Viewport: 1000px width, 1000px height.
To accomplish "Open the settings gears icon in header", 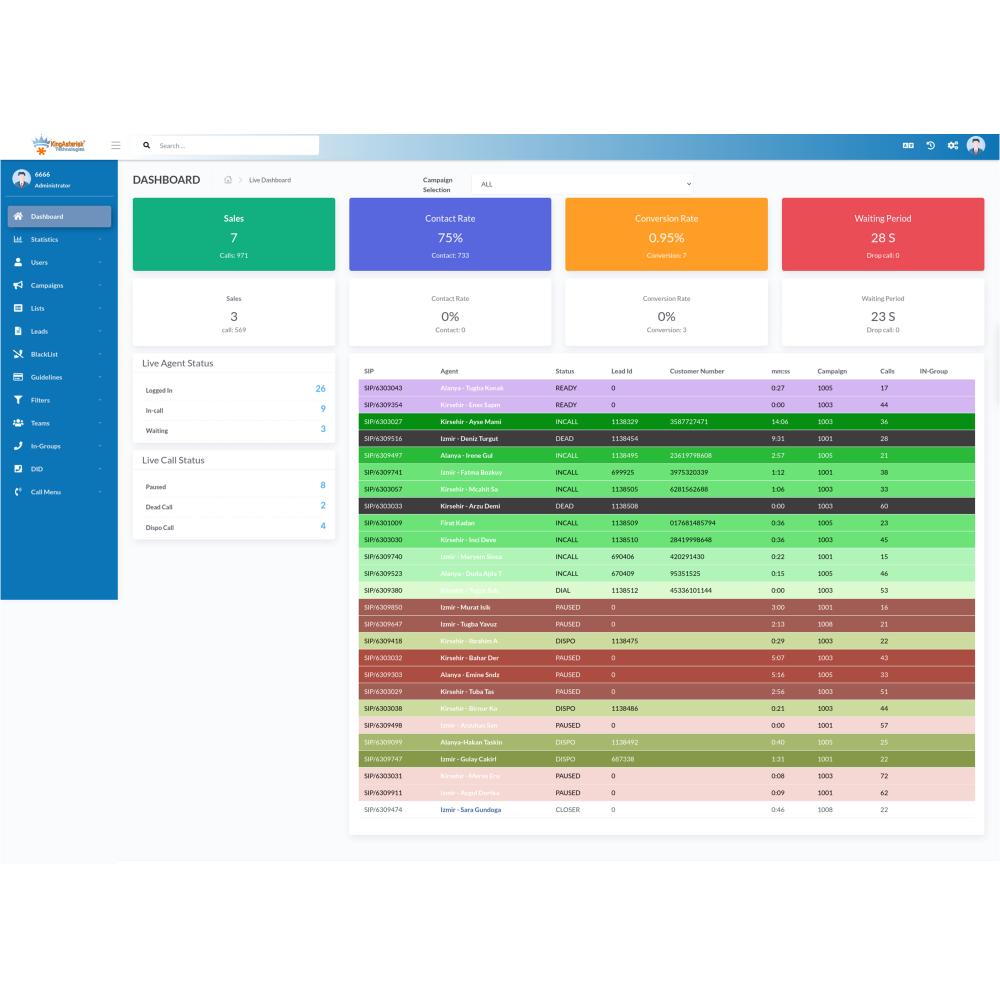I will (952, 146).
